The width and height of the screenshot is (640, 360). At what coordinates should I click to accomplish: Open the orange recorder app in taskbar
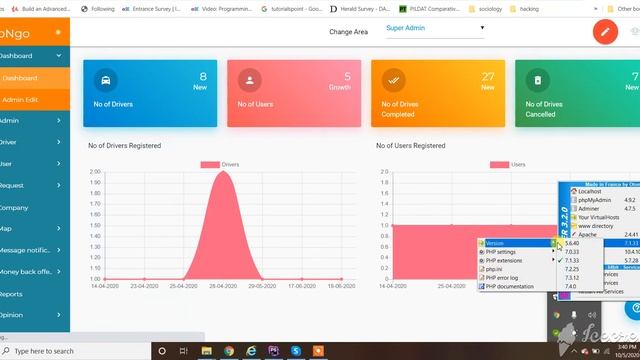point(318,351)
